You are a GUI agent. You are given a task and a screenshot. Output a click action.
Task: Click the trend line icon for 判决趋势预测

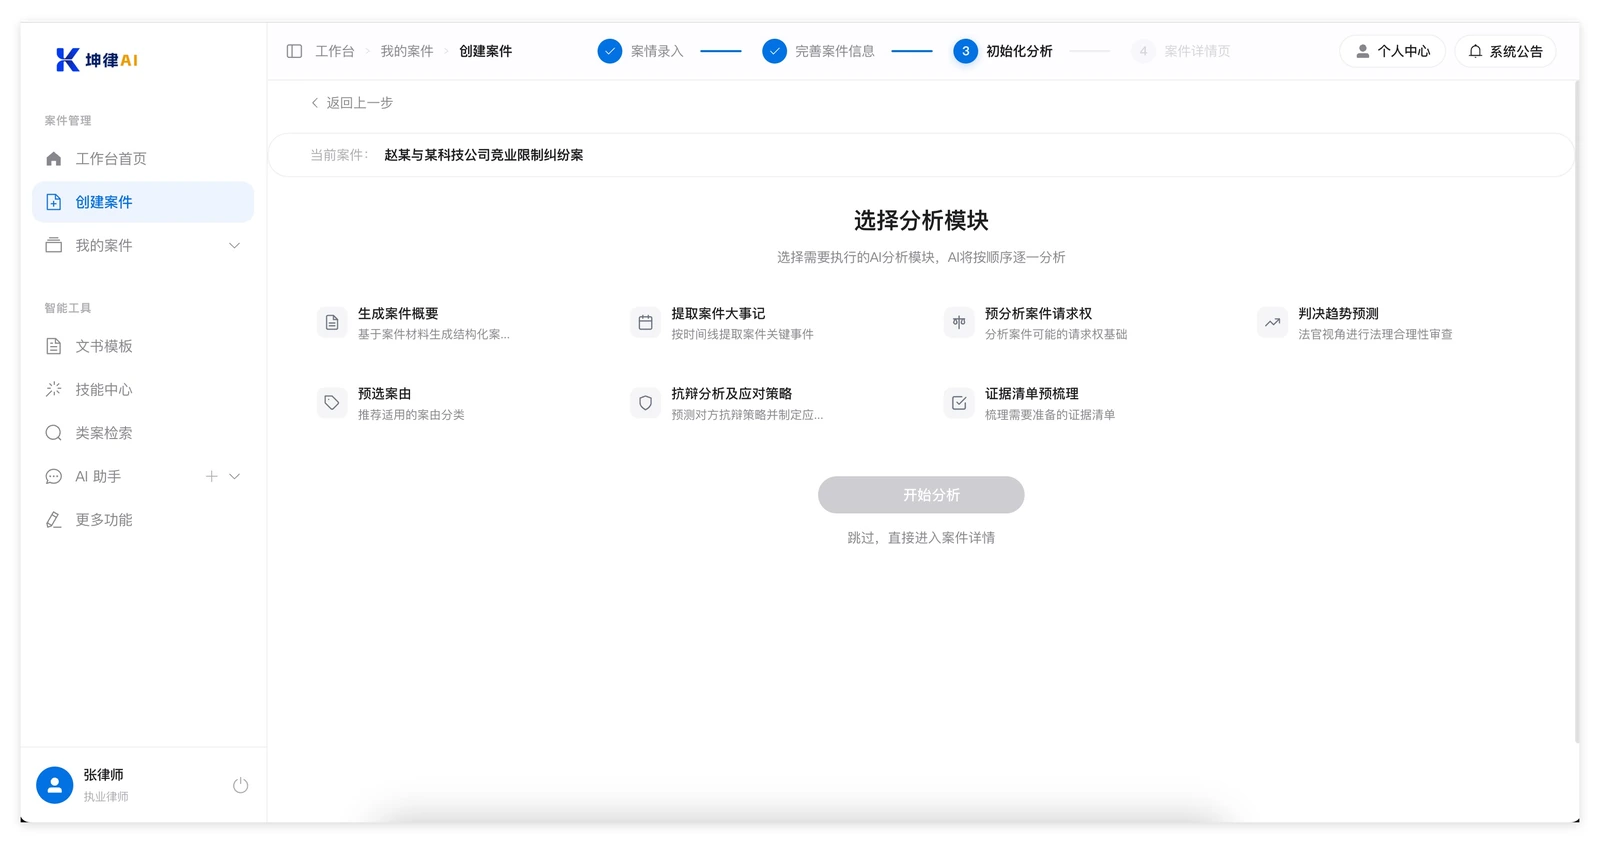point(1272,323)
